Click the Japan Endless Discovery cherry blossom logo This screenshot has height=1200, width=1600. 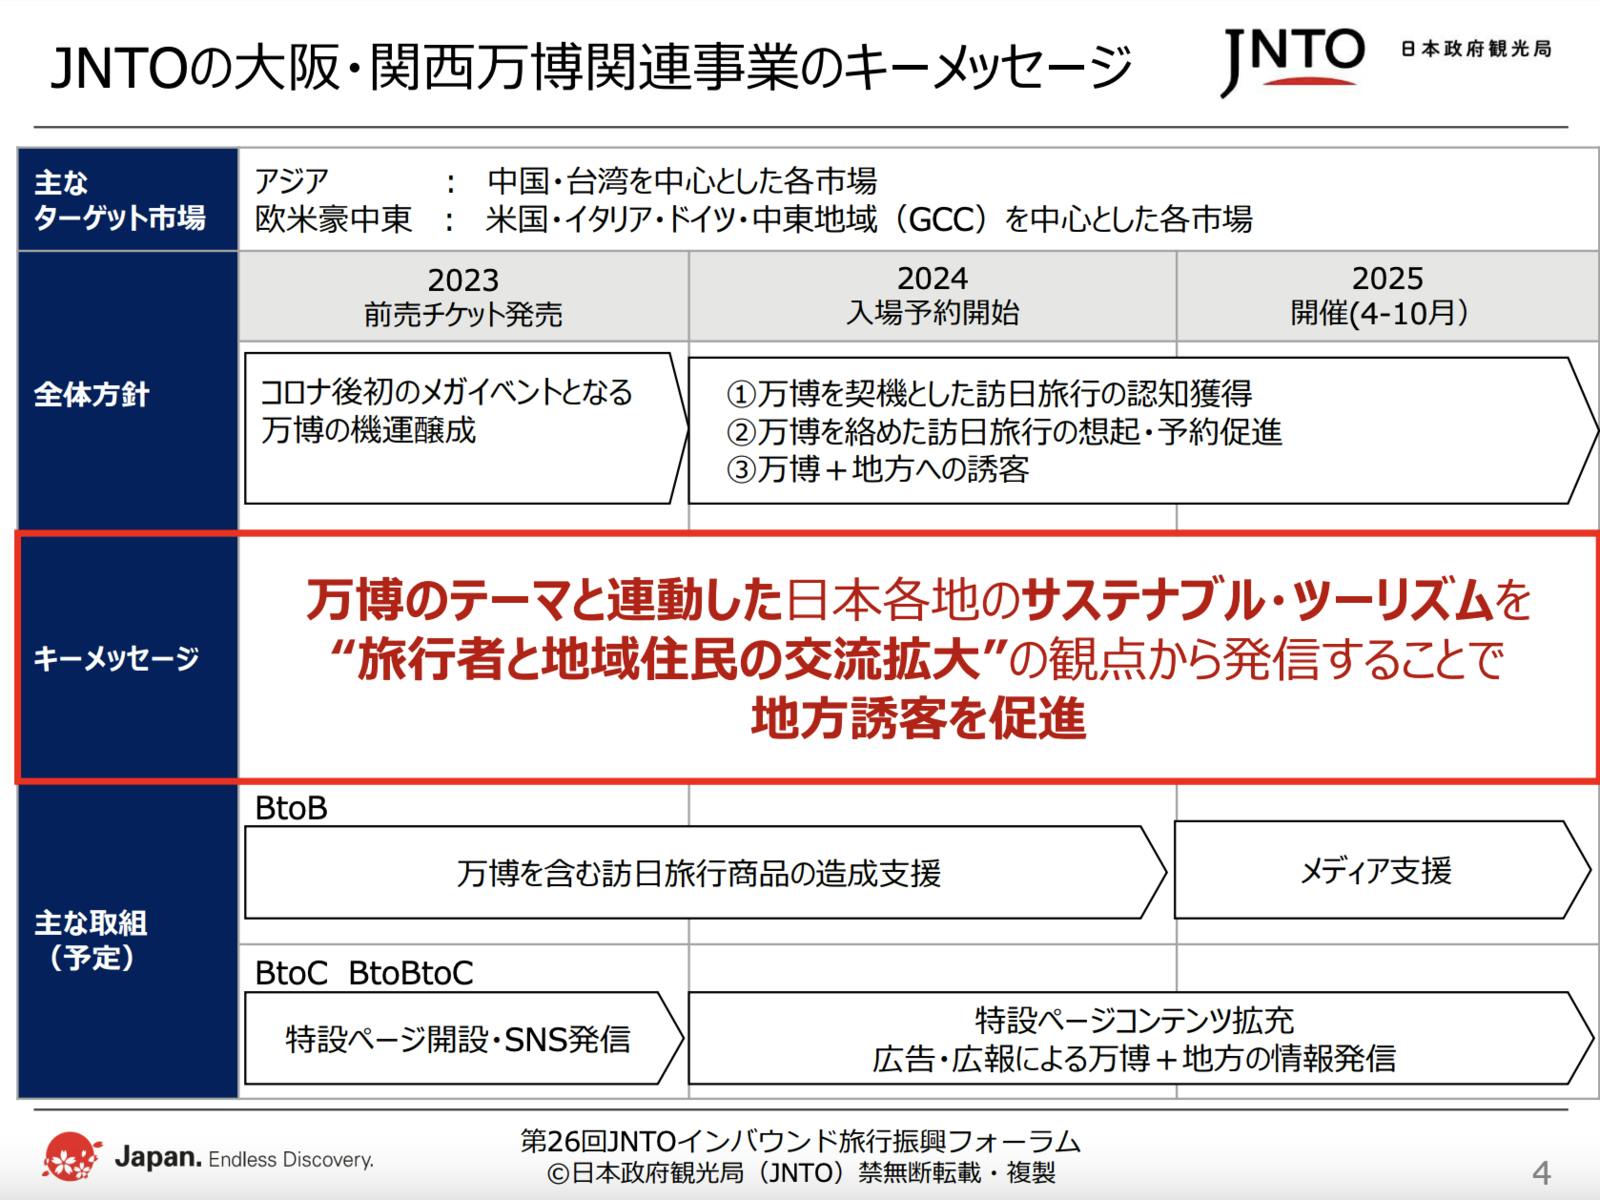point(71,1157)
